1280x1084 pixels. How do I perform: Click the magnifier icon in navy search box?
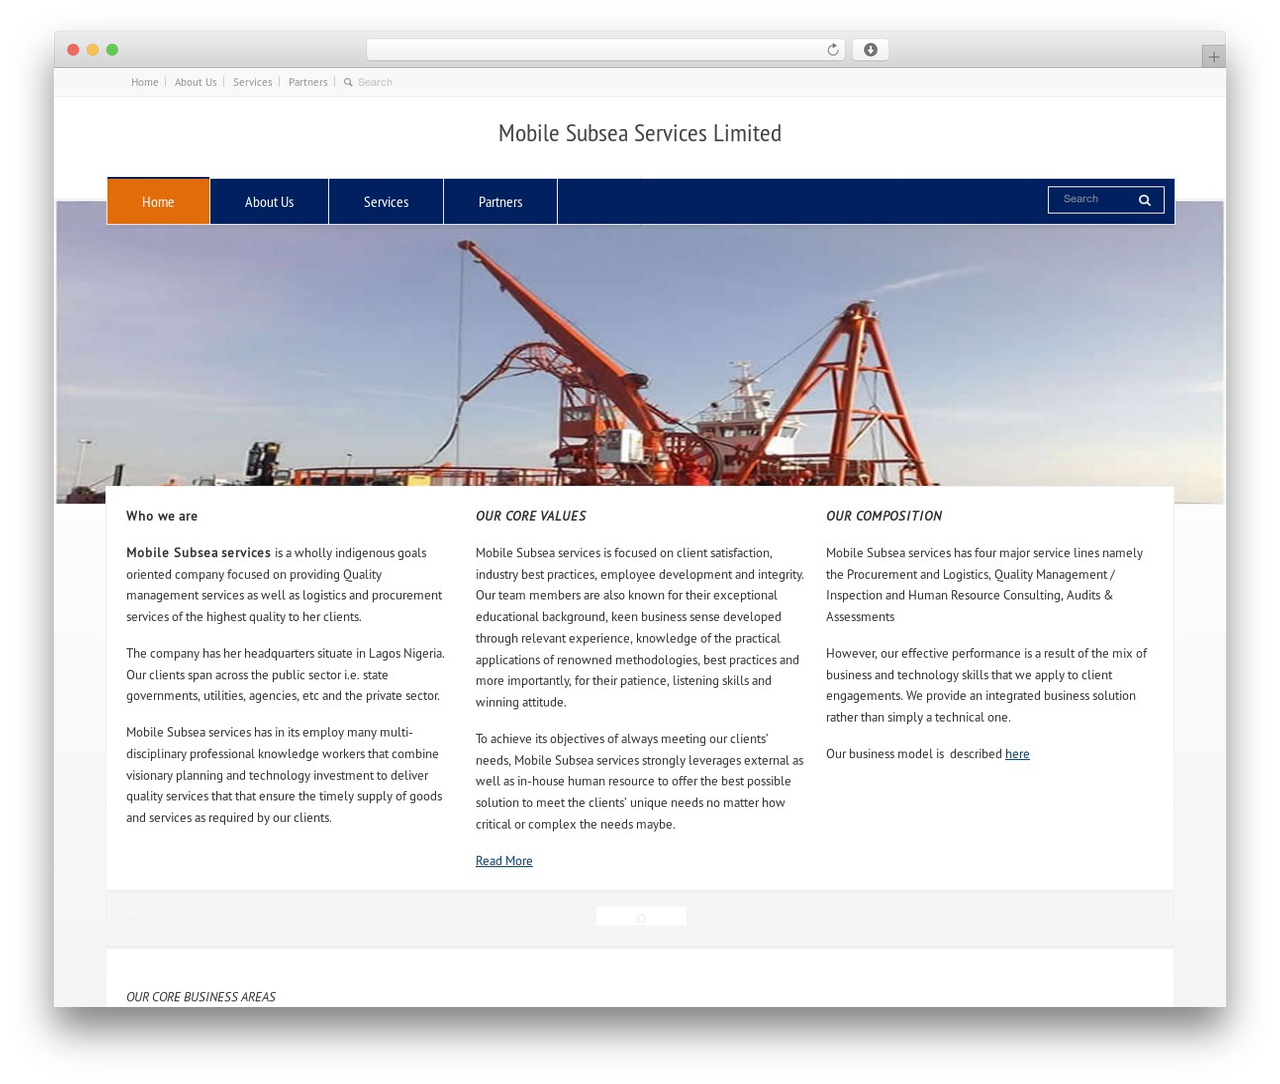(1144, 200)
